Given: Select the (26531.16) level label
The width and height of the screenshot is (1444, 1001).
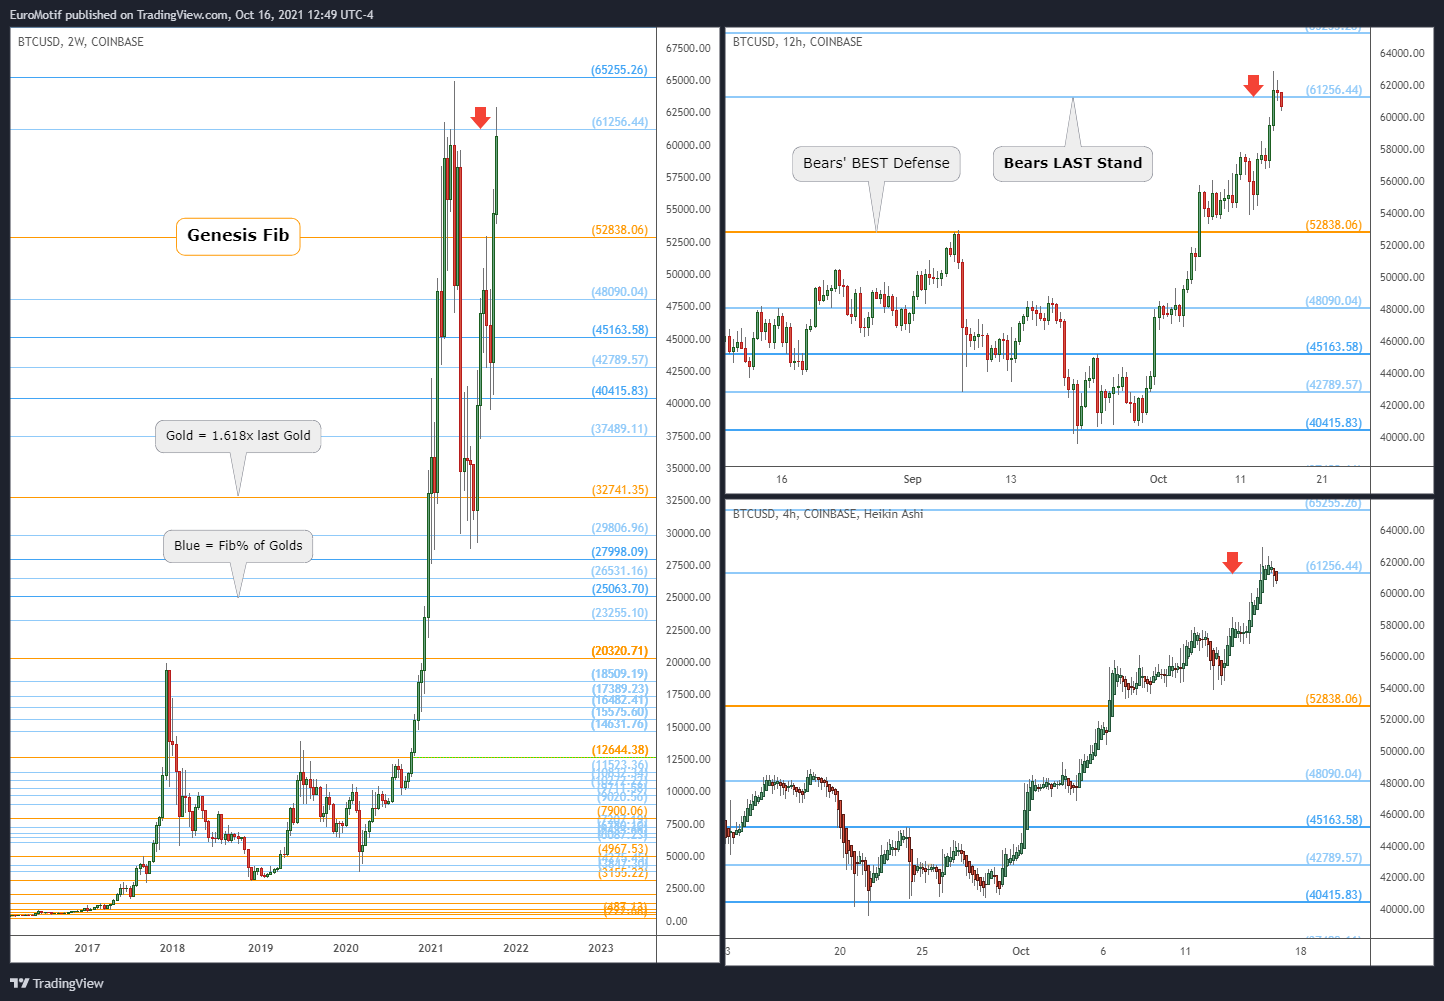Looking at the screenshot, I should [620, 571].
